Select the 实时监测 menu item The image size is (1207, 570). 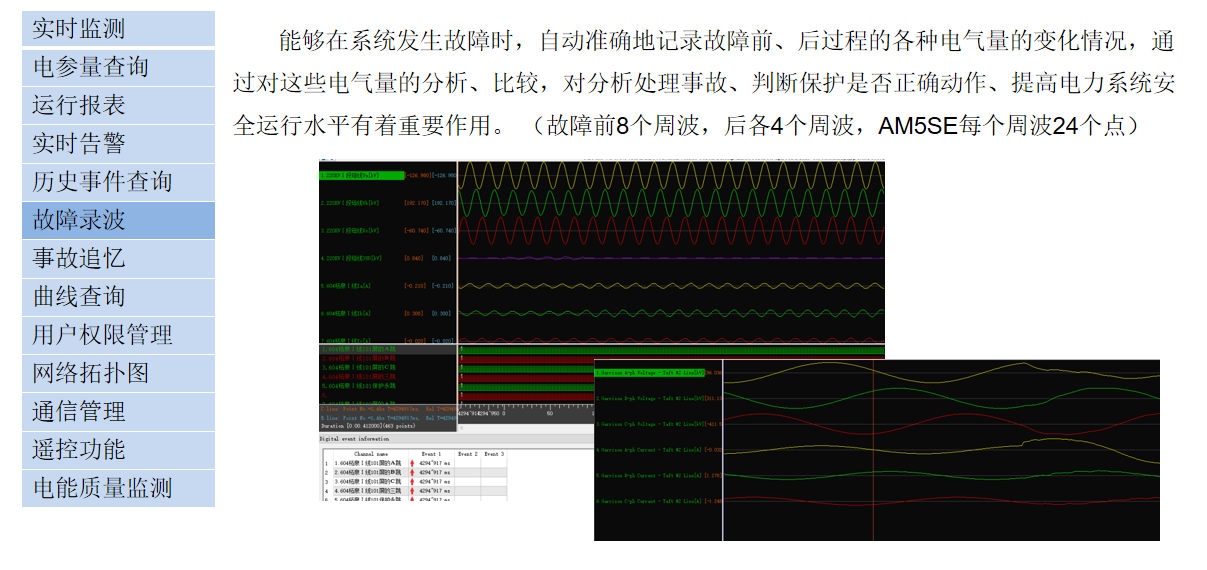[x=118, y=28]
